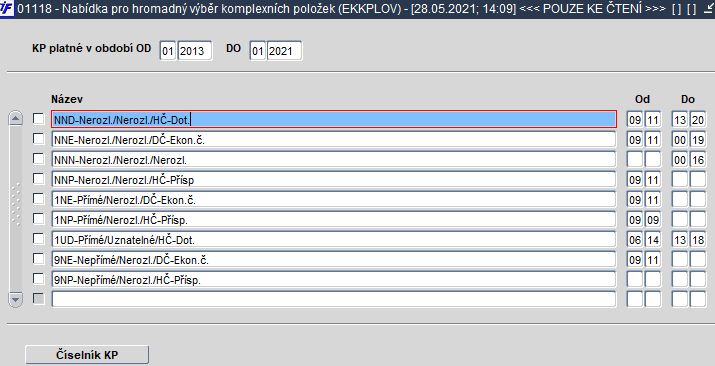Click the DO year field showing 2021
The width and height of the screenshot is (715, 366).
click(x=285, y=51)
